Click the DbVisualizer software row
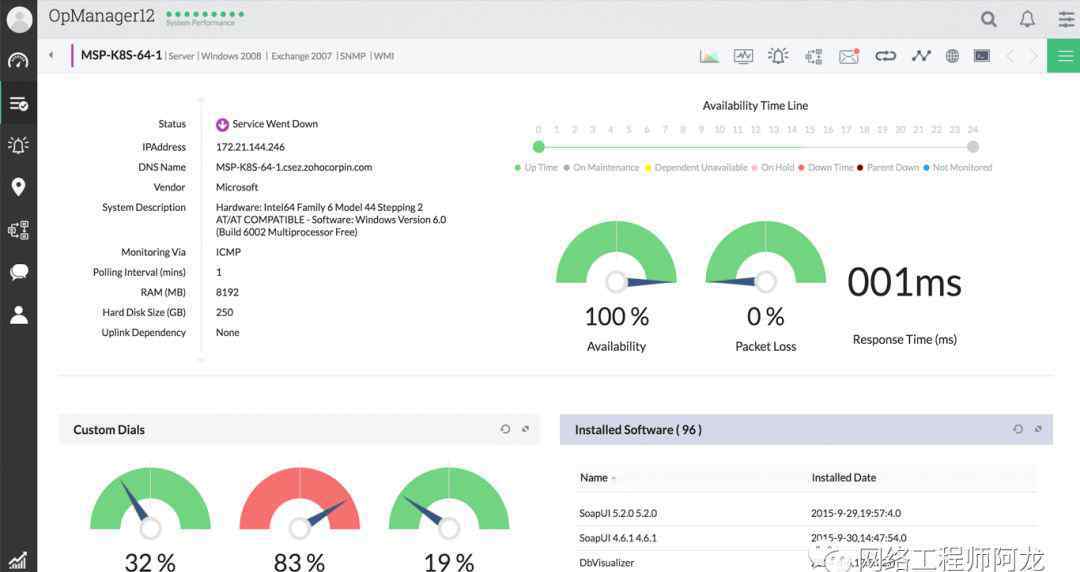This screenshot has width=1080, height=572. (x=806, y=562)
